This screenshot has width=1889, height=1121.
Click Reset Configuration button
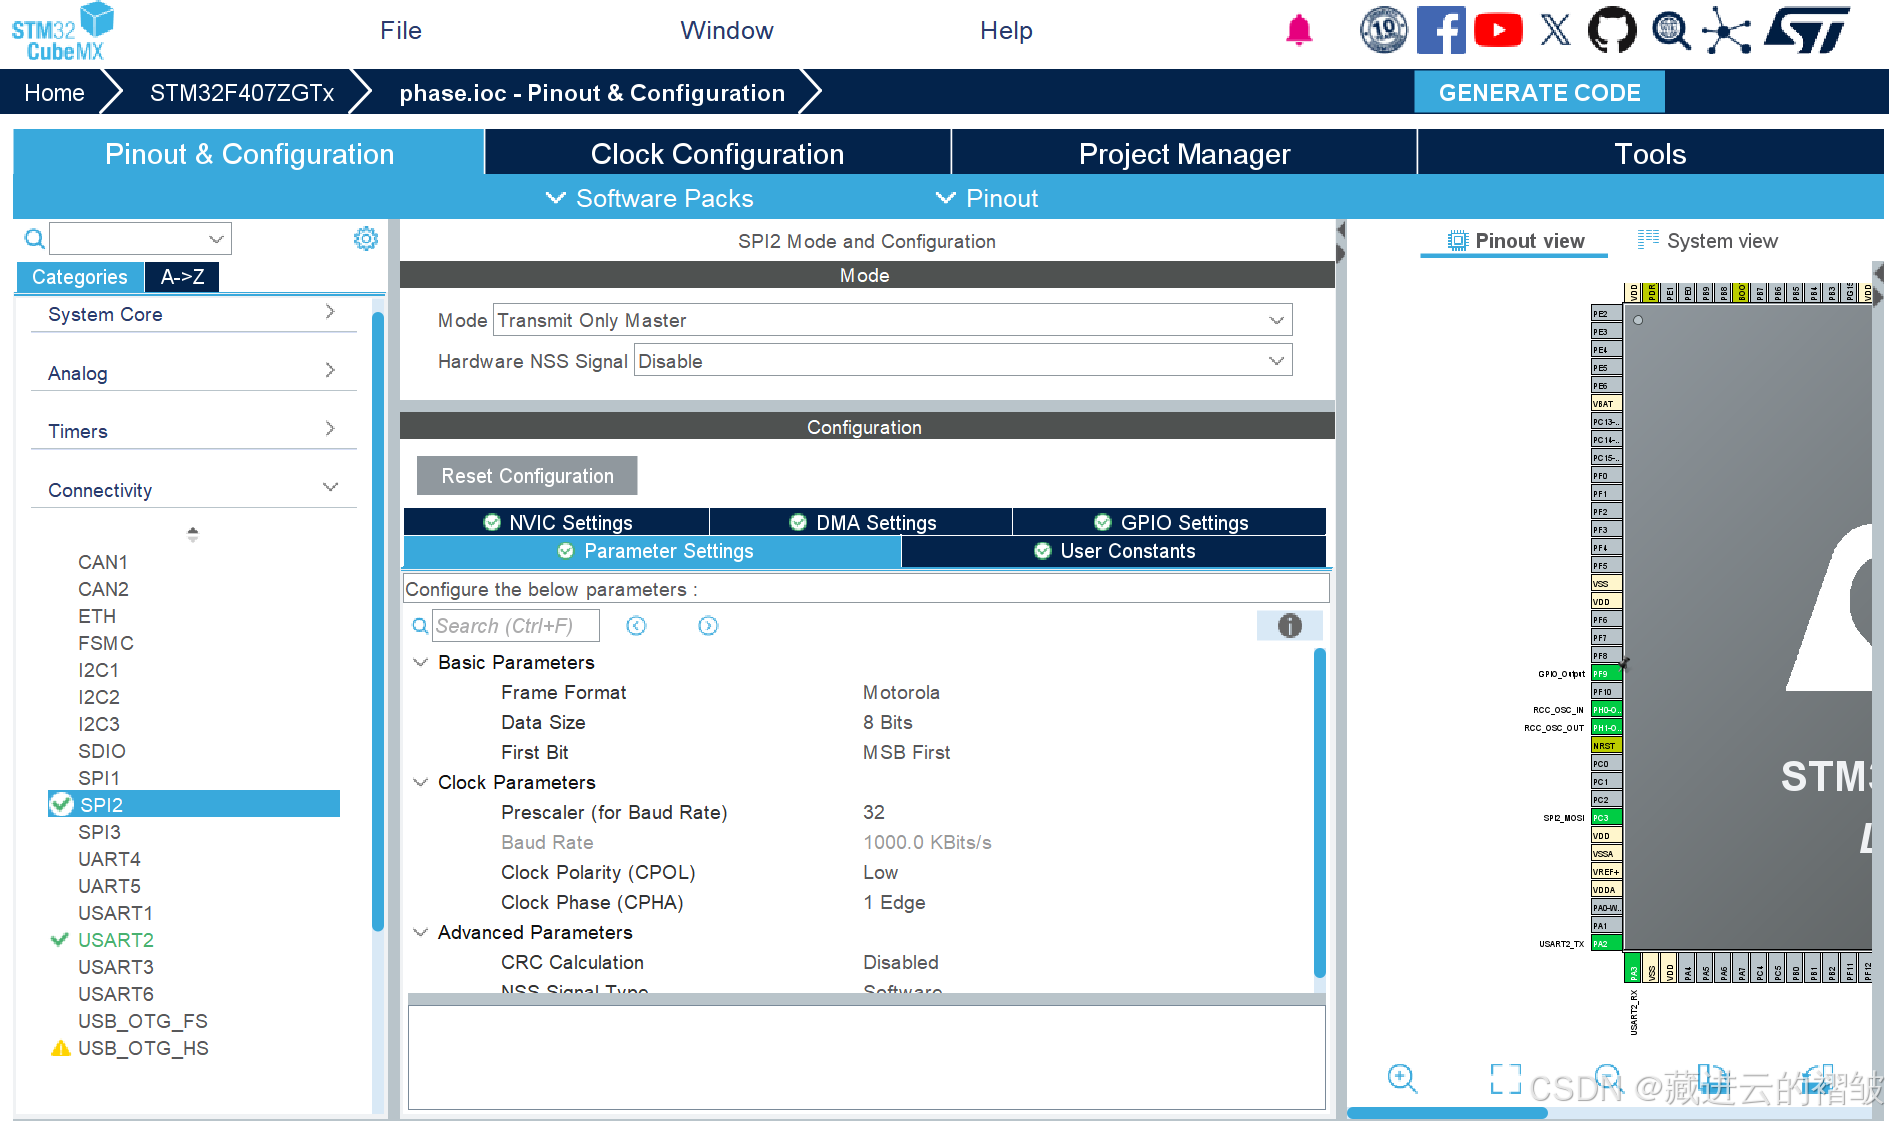[x=527, y=476]
